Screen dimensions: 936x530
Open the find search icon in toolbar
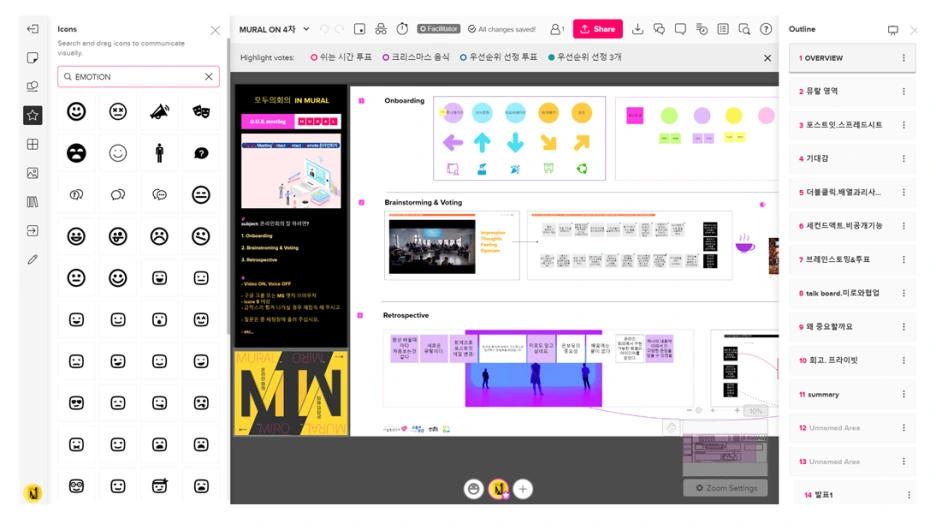(x=744, y=29)
